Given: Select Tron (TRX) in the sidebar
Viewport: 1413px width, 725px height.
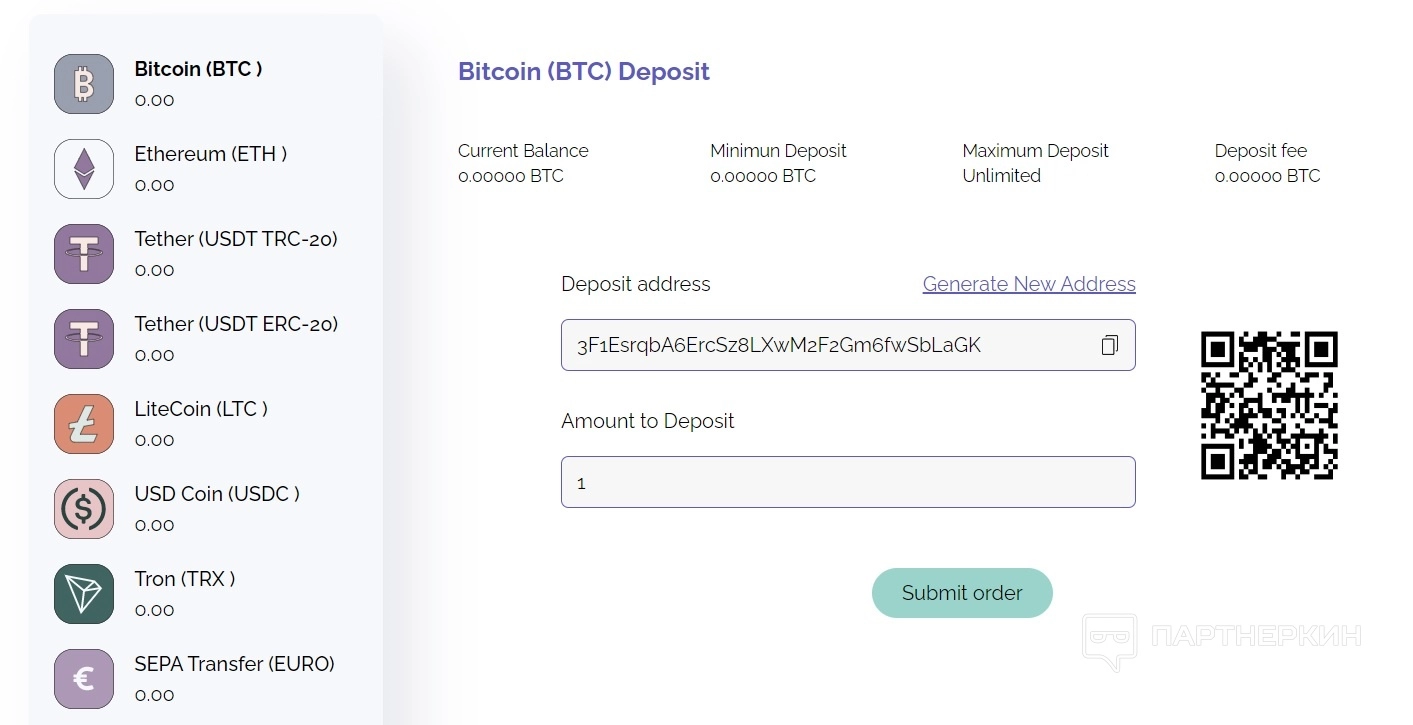Looking at the screenshot, I should 185,580.
